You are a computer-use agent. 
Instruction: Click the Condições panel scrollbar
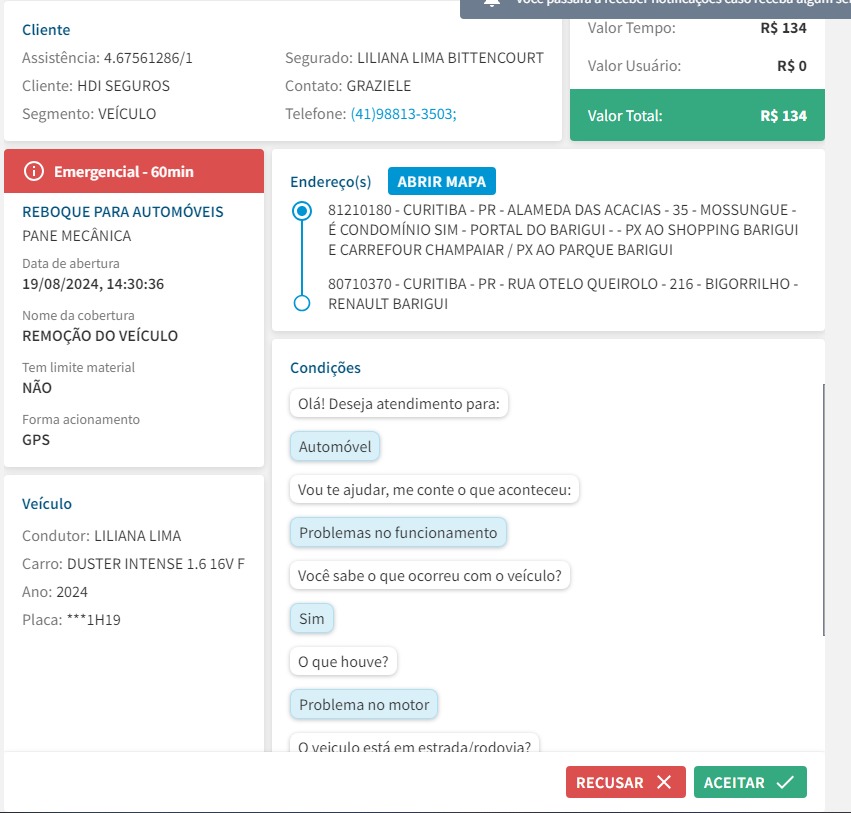coord(824,510)
